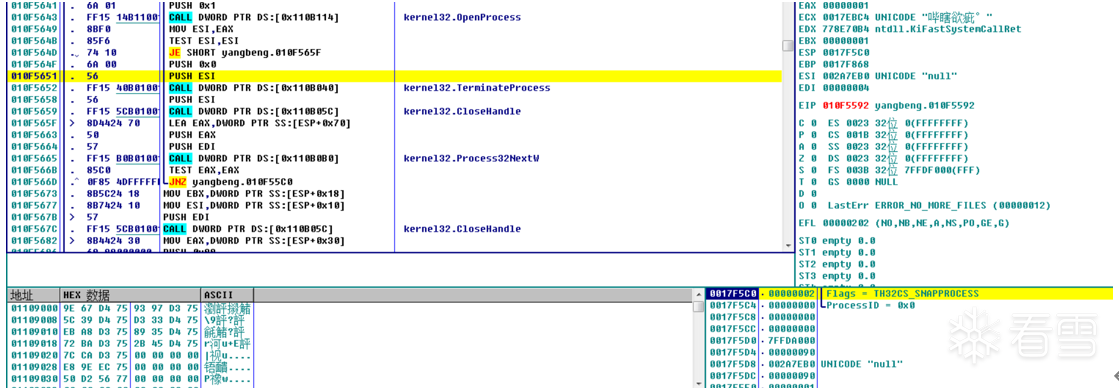Select the EBX register value

pos(844,40)
